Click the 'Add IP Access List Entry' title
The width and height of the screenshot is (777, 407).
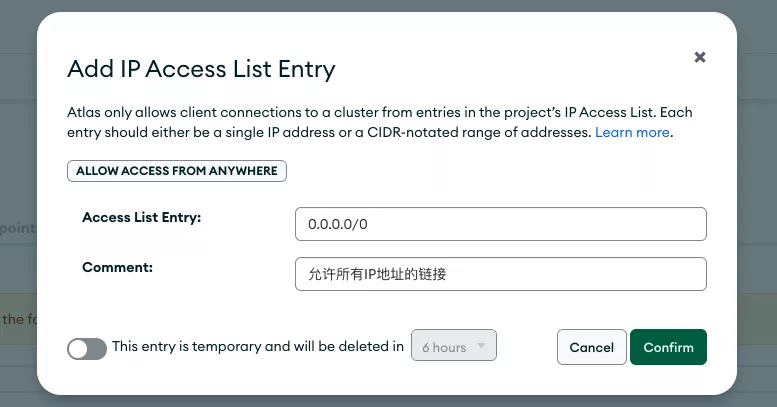pos(201,69)
